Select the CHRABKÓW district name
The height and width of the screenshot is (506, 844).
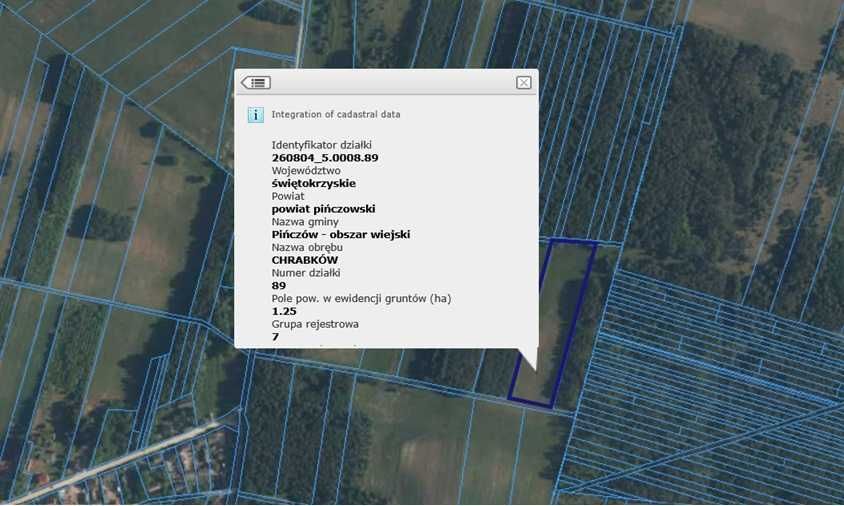[x=305, y=260]
